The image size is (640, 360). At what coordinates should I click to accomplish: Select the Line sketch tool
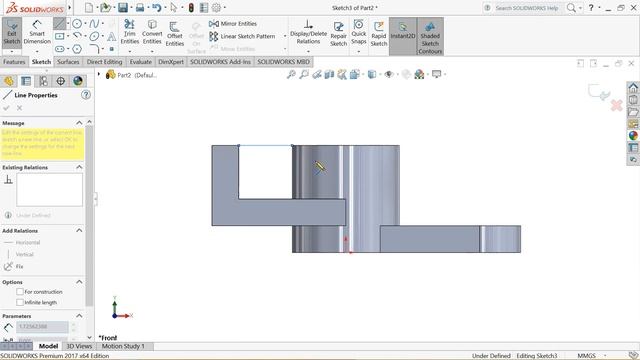point(59,24)
